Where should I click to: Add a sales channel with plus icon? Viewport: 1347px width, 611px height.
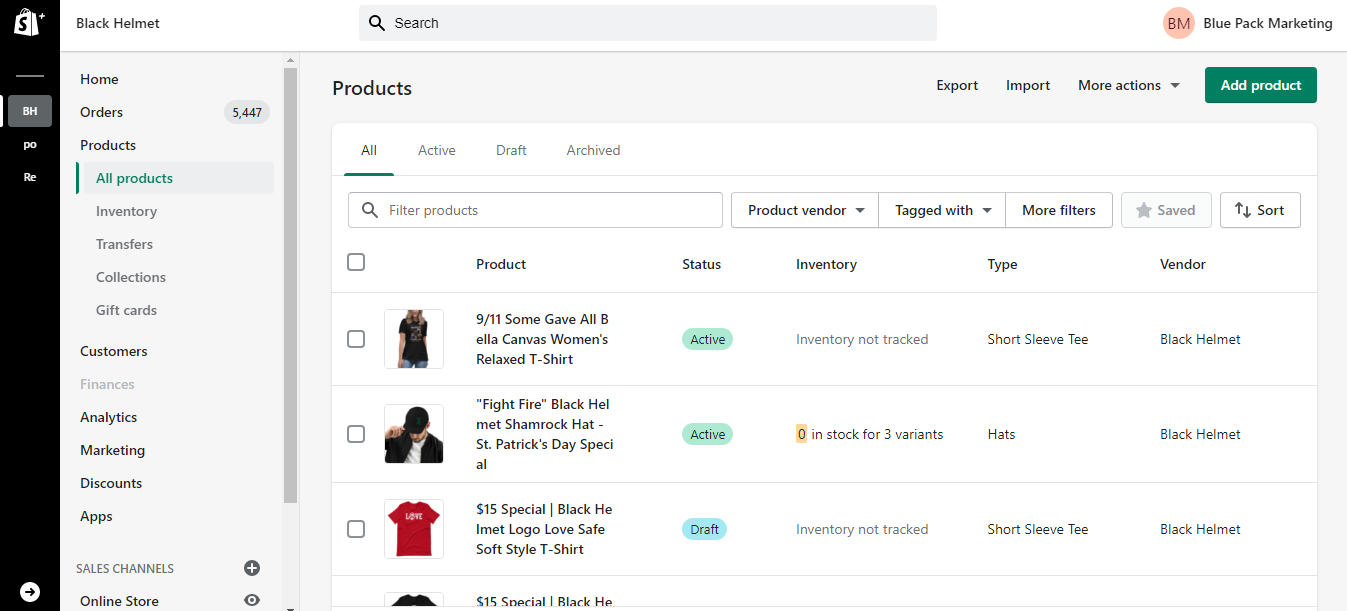pyautogui.click(x=252, y=568)
